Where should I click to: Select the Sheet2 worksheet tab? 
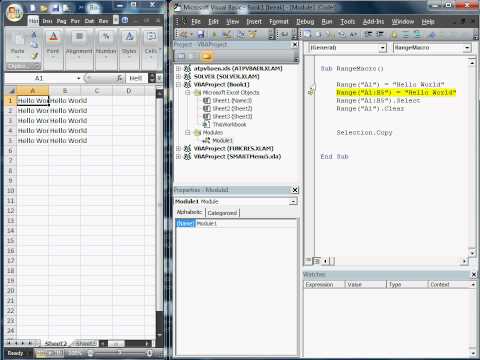click(x=56, y=343)
